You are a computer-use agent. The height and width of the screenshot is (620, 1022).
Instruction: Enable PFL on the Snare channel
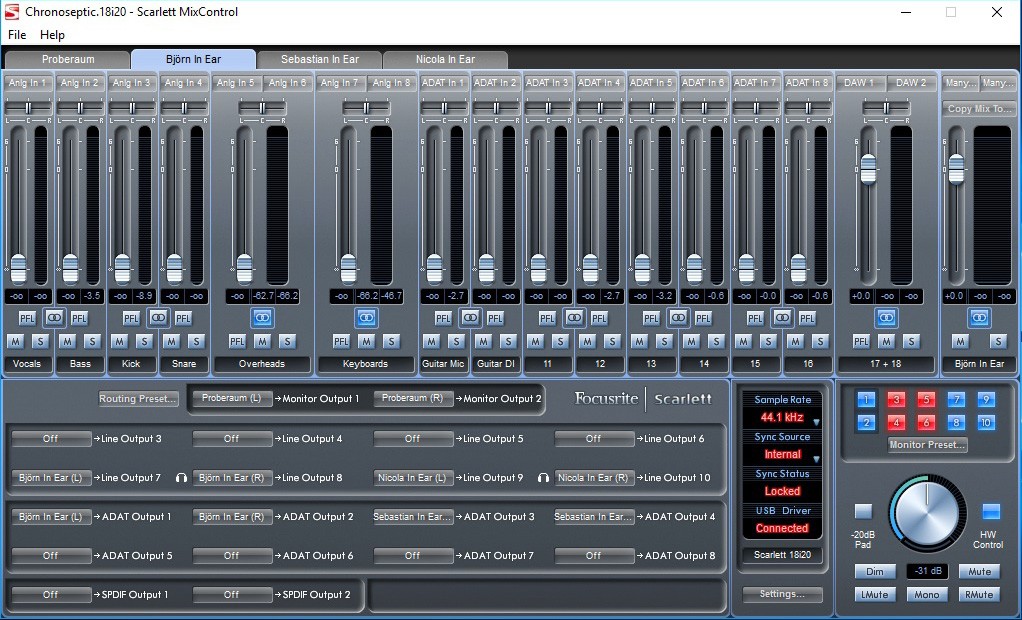pos(183,318)
